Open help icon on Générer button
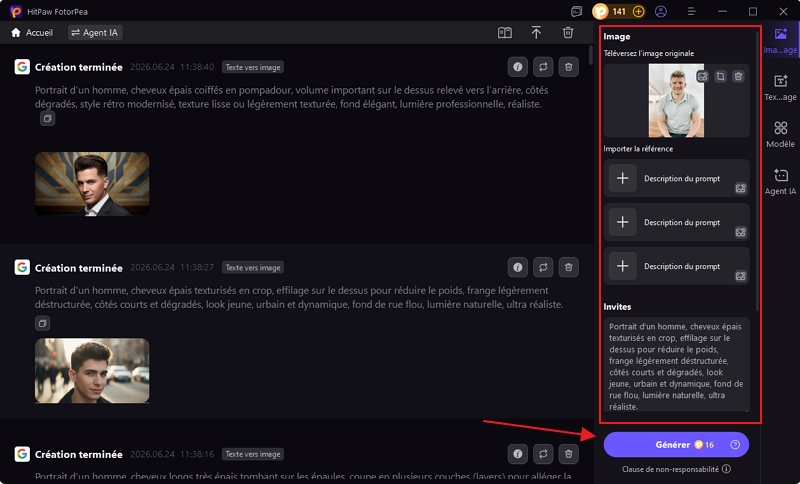Screen dimensions: 800x484 coord(735,445)
